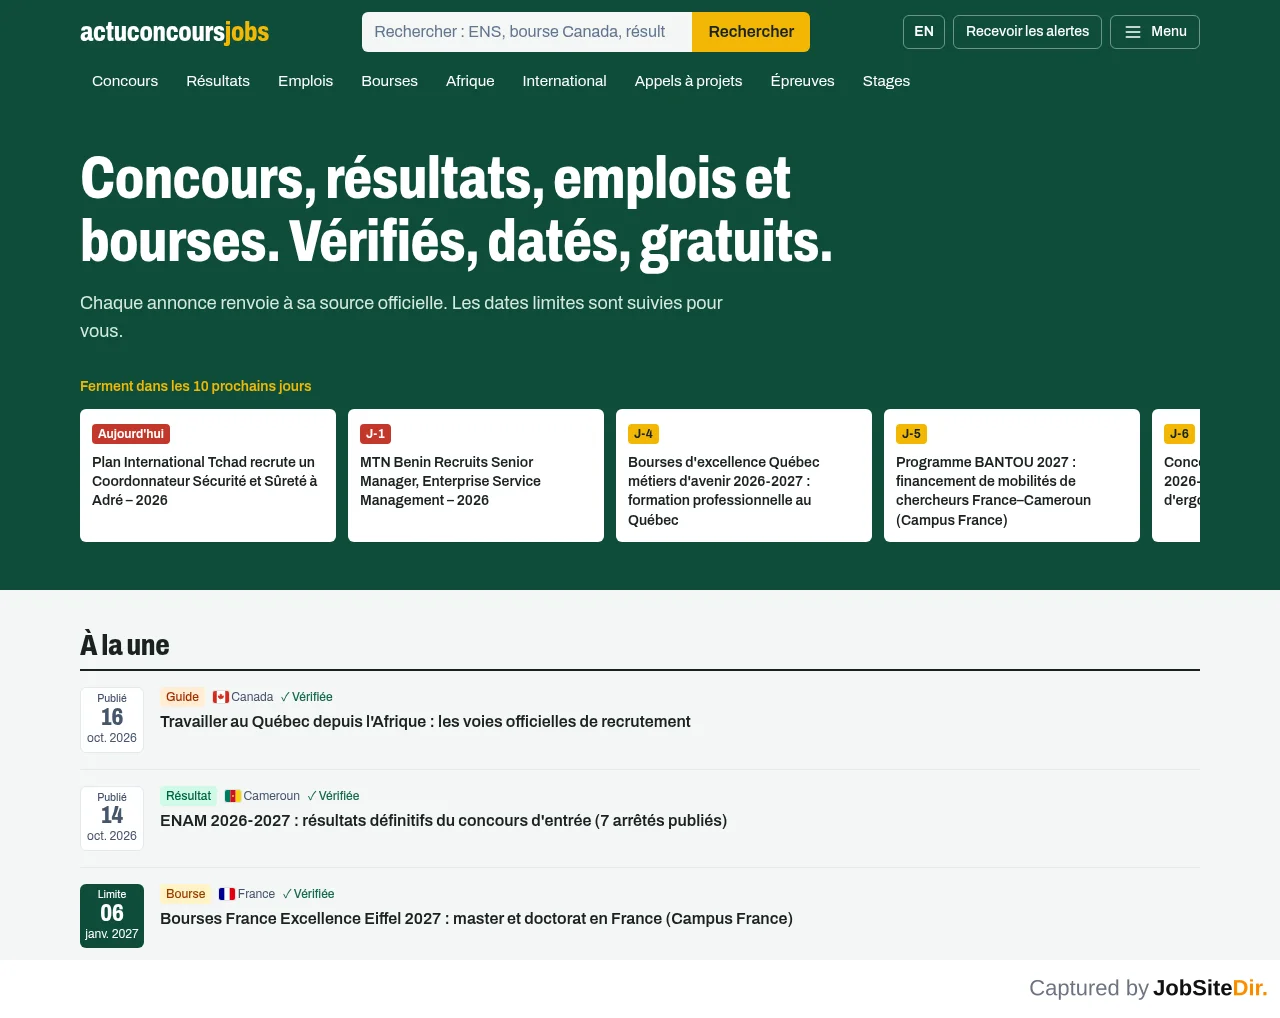Click Vérifiée label on Canada row
The image size is (1280, 1018).
307,697
